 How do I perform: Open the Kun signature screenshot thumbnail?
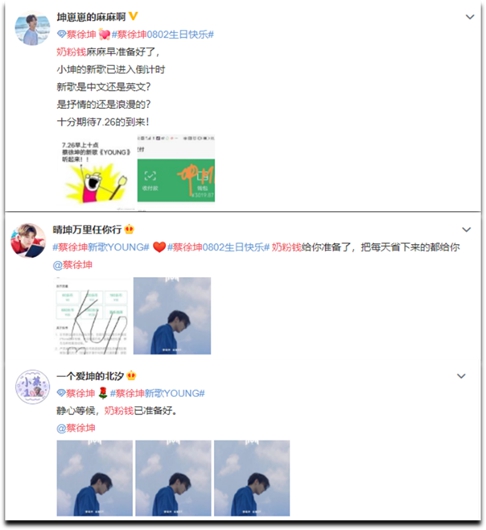coord(92,316)
